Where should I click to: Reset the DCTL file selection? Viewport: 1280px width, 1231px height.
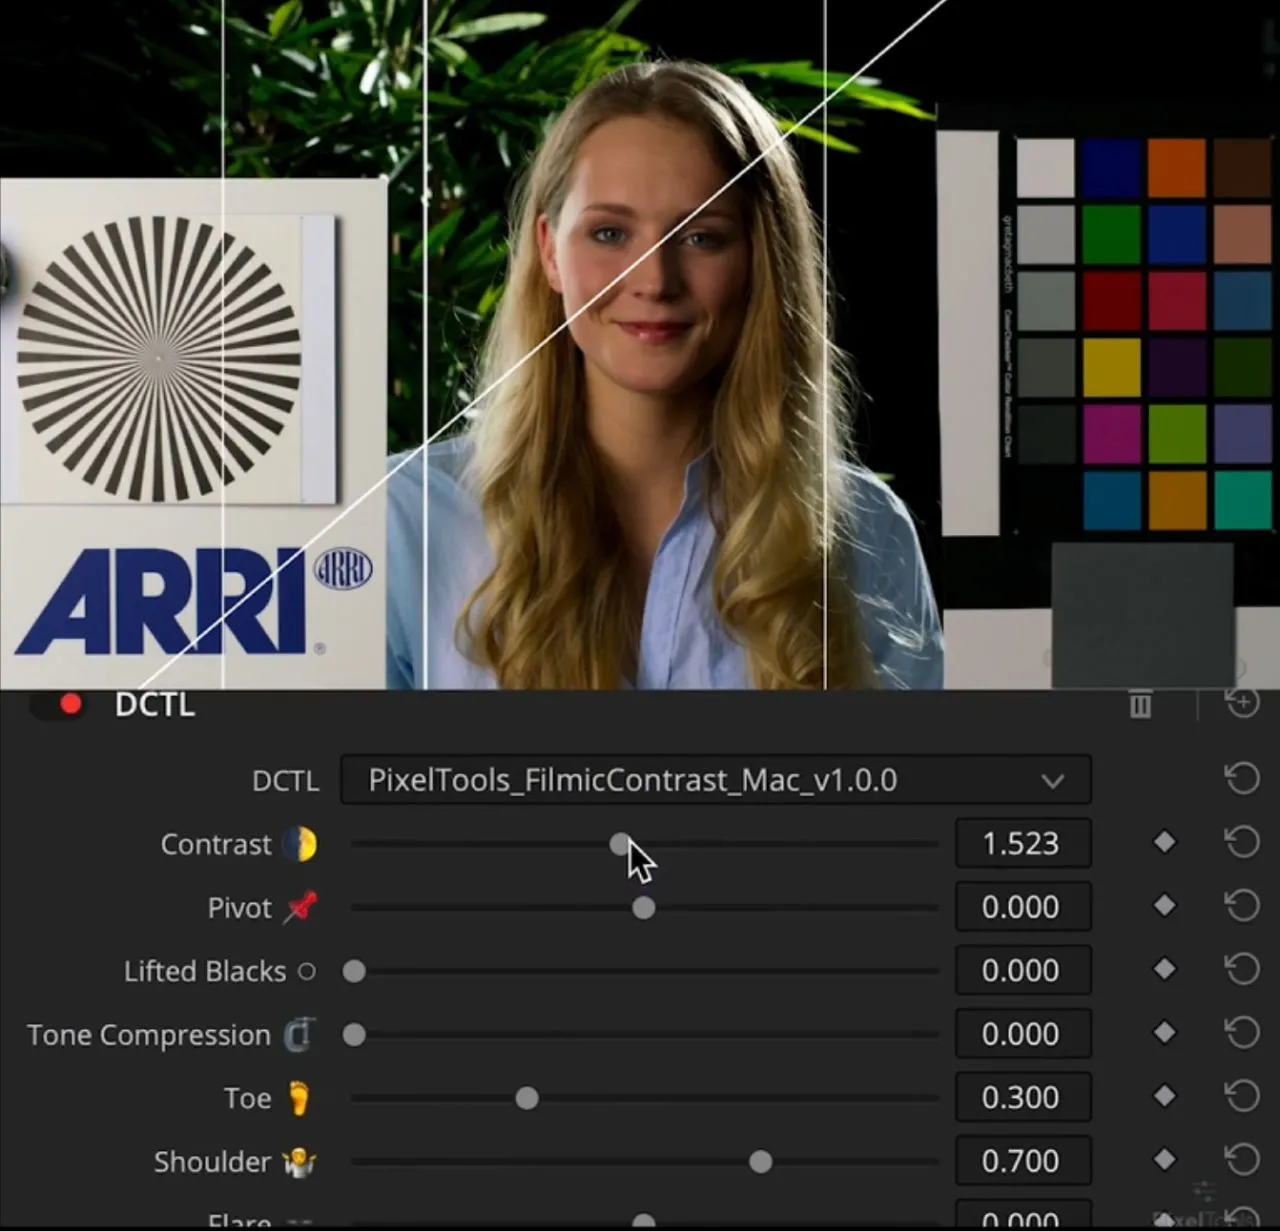coord(1242,779)
